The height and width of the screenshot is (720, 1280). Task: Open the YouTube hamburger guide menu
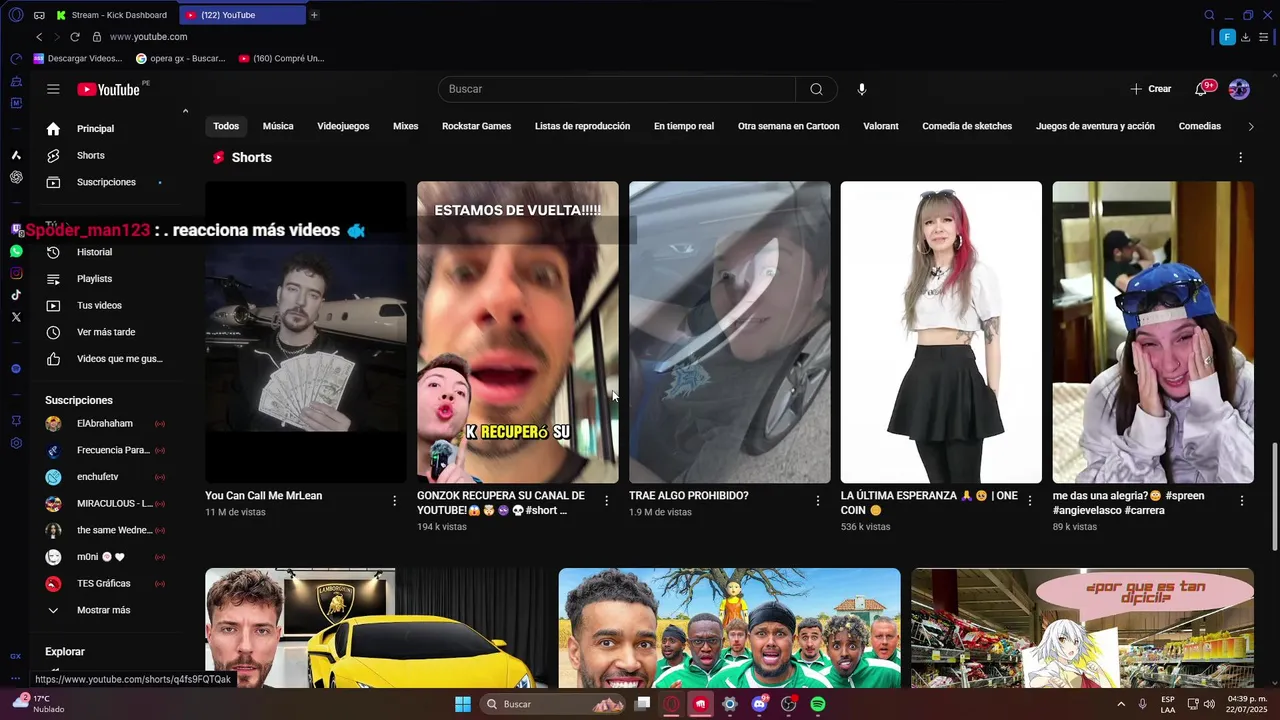point(53,89)
